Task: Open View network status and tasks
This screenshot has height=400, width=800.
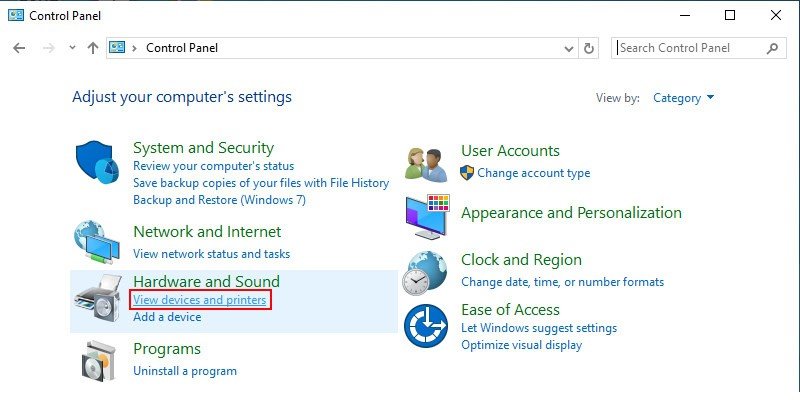Action: (x=211, y=254)
